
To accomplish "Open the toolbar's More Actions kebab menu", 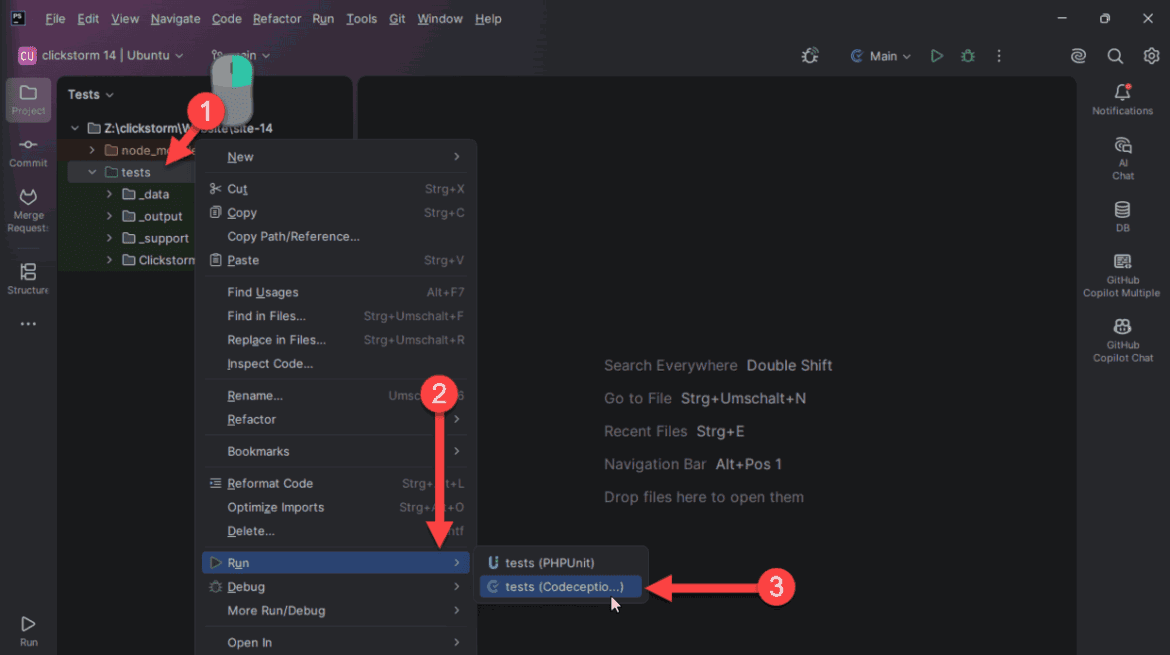I will point(999,56).
